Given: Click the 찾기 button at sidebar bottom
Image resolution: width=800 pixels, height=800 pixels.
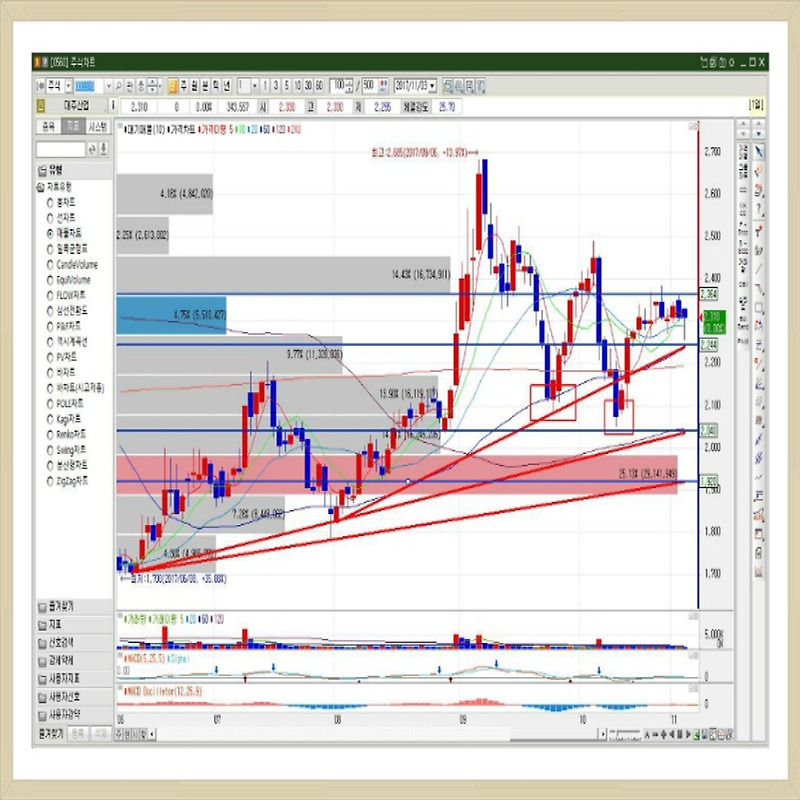Looking at the screenshot, I should click(51, 734).
